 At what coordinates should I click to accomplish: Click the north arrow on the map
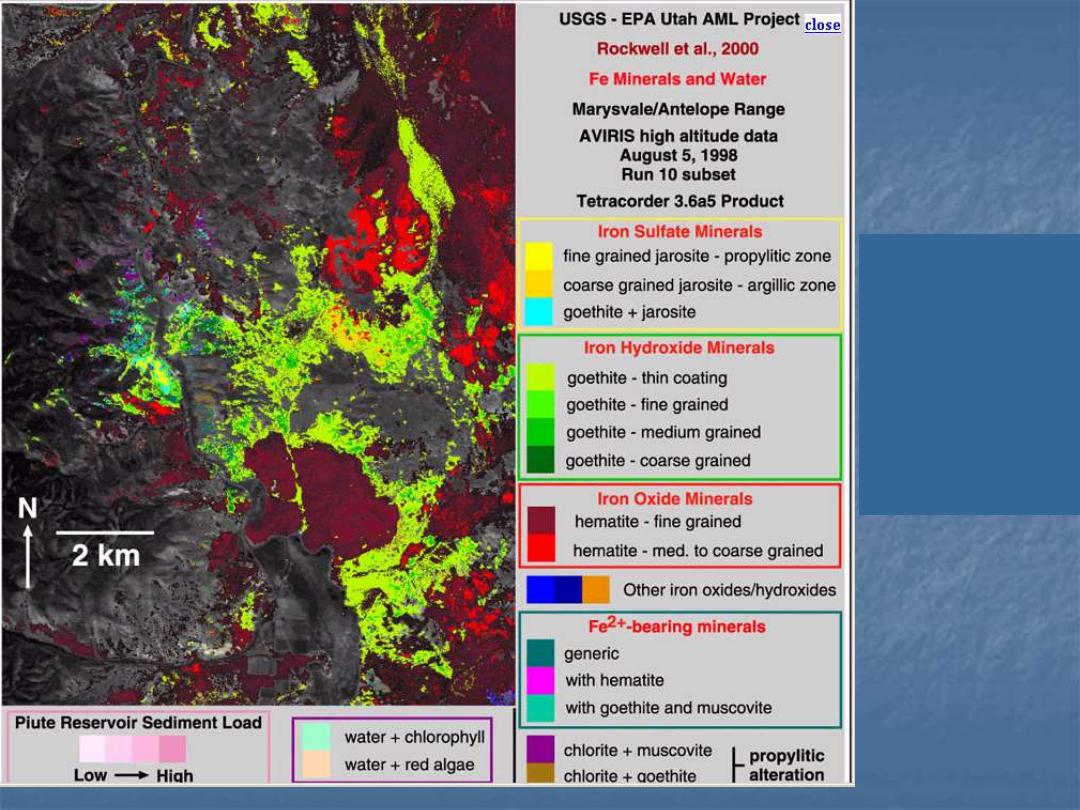(28, 557)
